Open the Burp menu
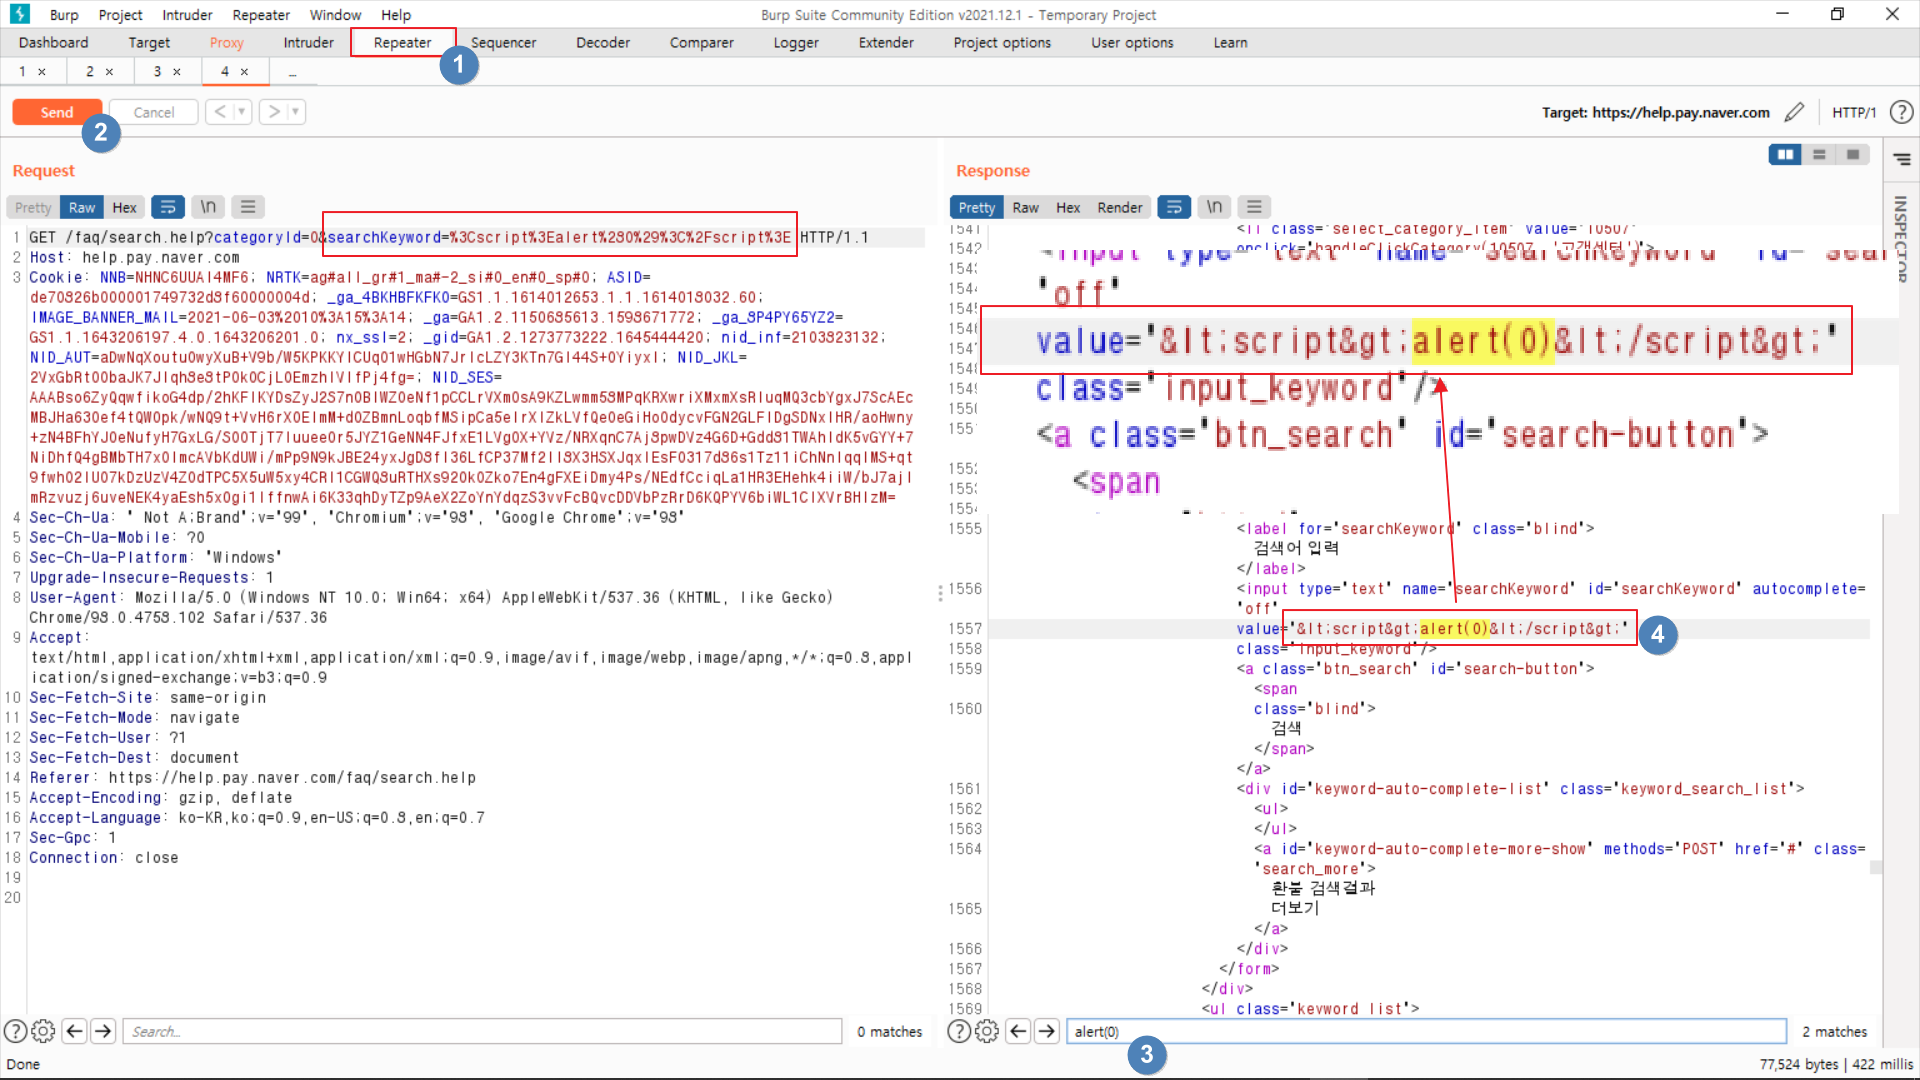 tap(64, 15)
